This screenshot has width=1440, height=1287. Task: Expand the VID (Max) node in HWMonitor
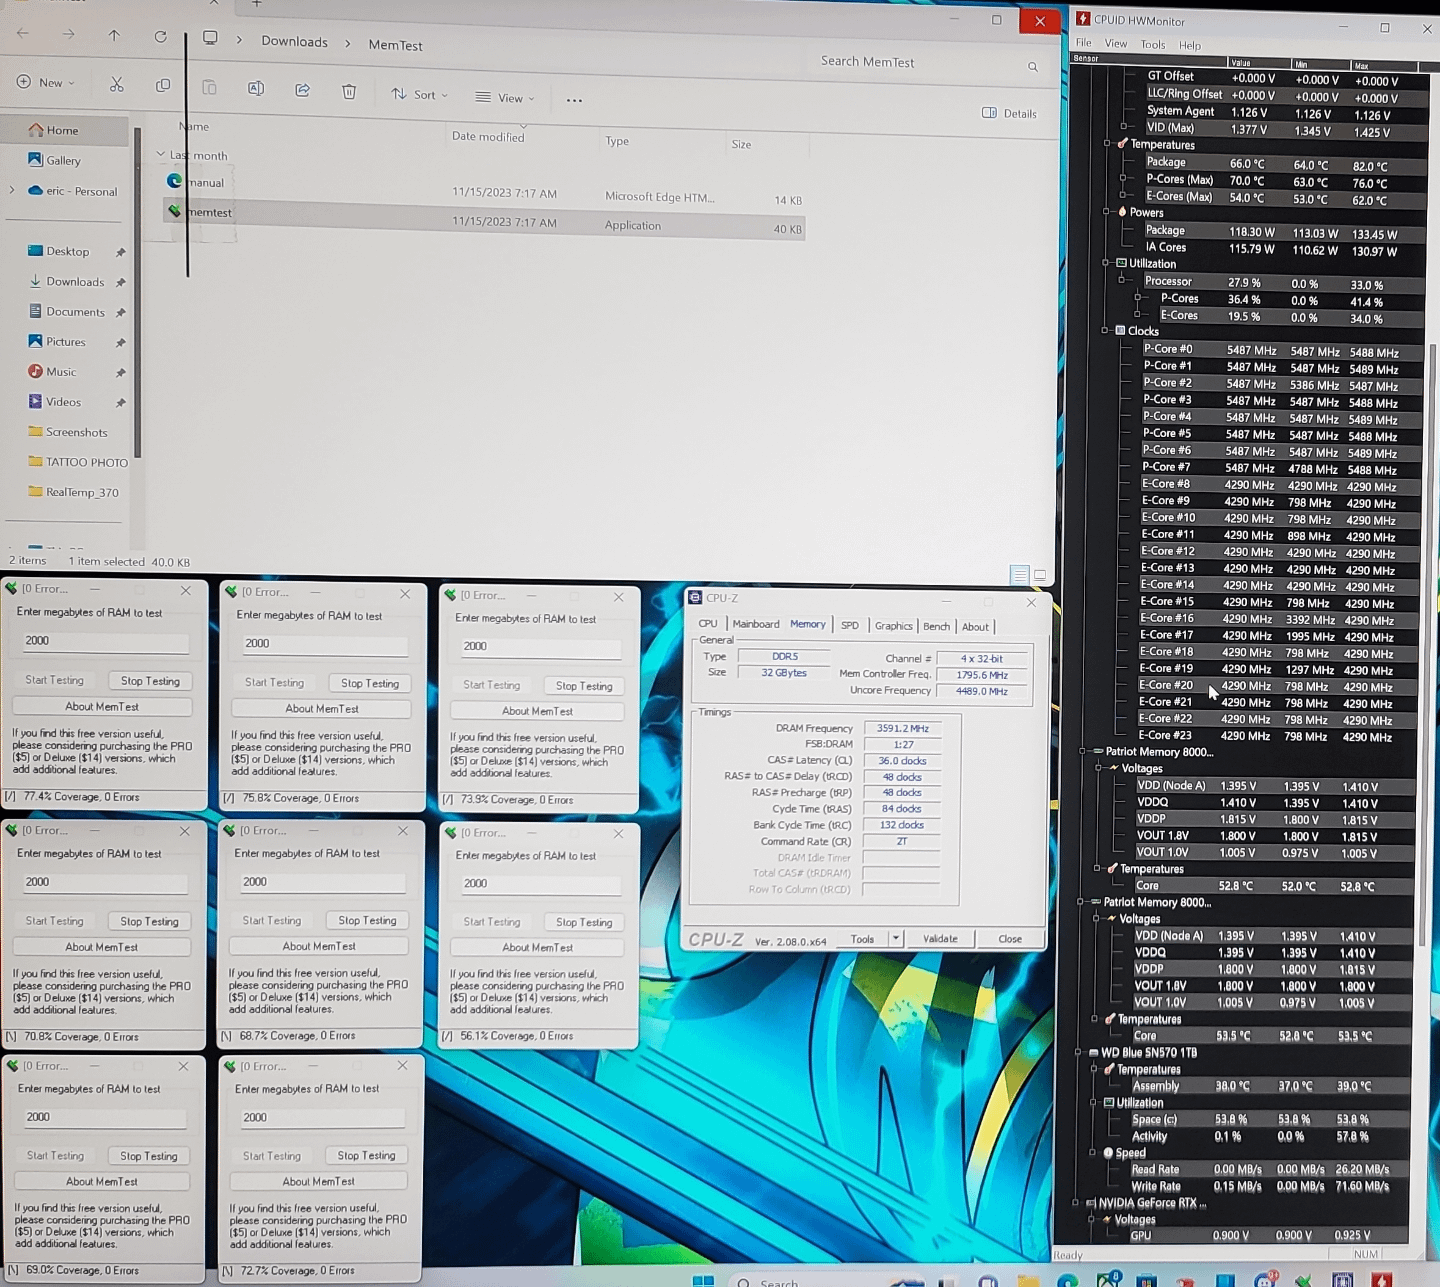[x=1124, y=127]
